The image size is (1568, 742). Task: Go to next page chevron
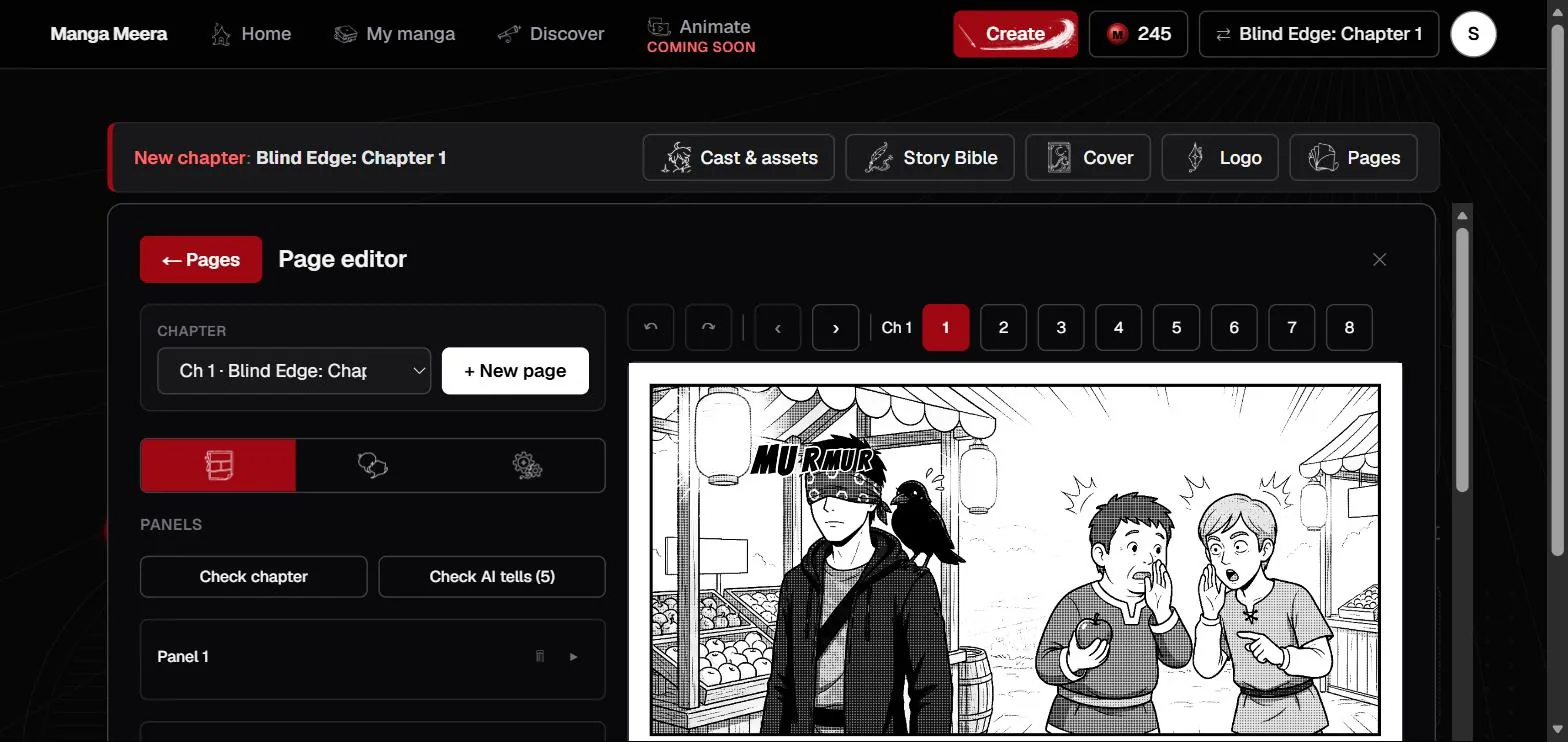click(x=836, y=328)
